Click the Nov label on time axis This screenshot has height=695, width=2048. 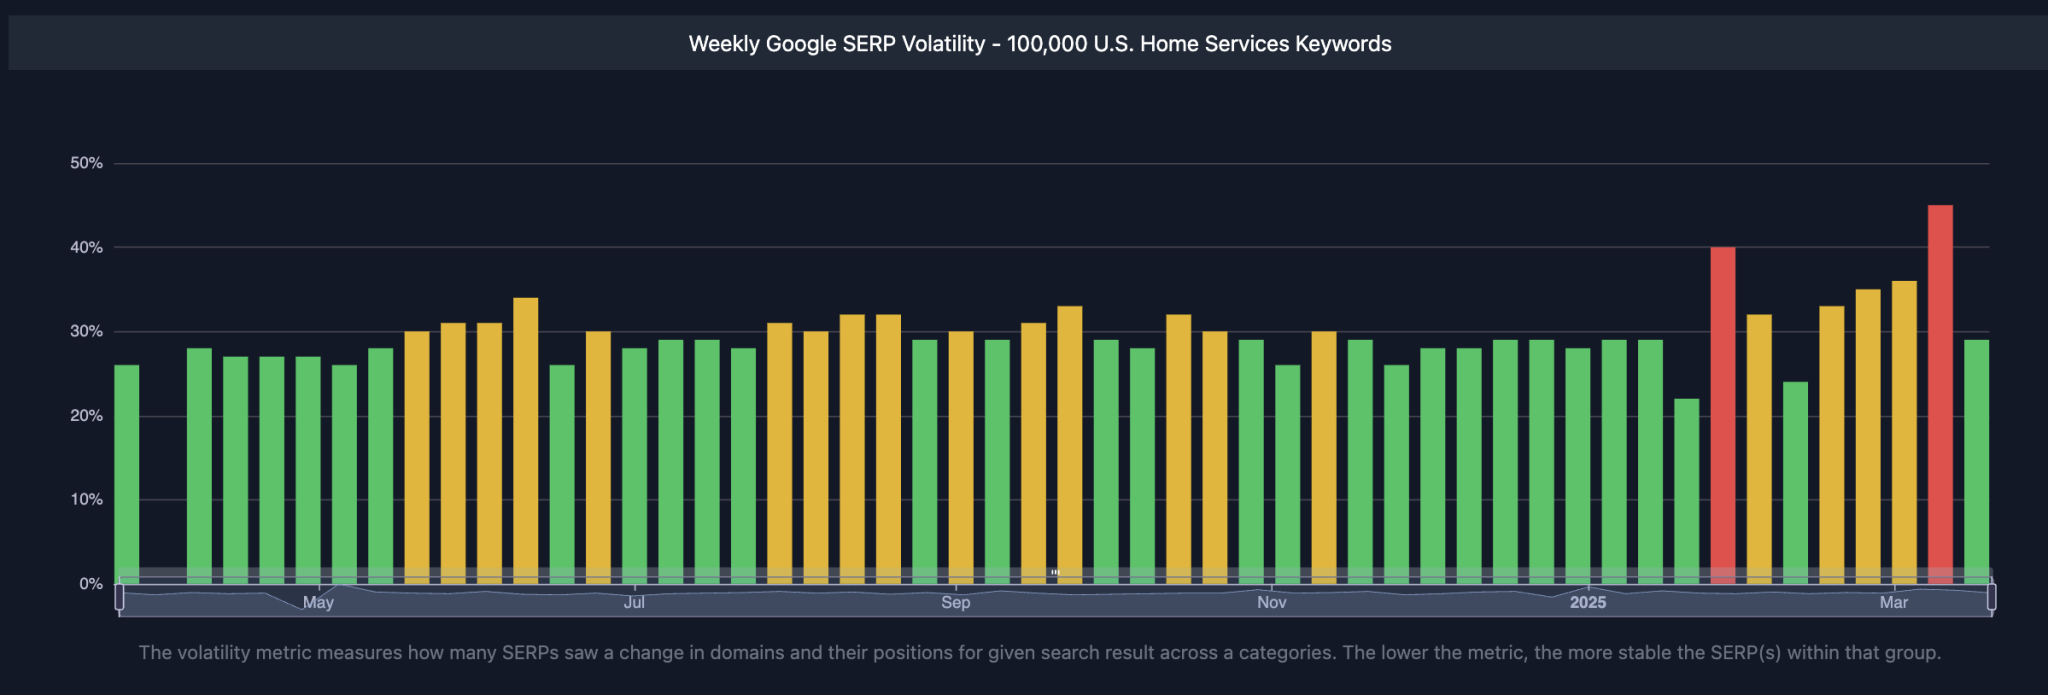[1271, 603]
